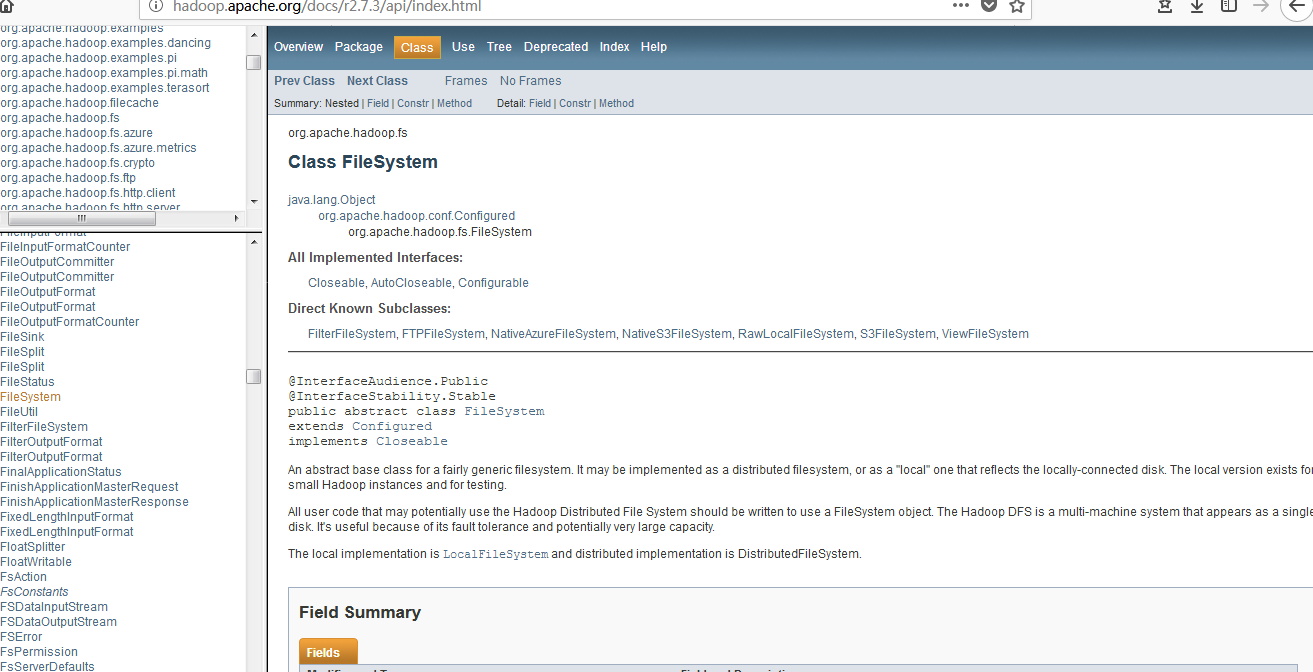Open RawLocalFileSystem subclass link
Screen dimensions: 1313x672
tap(796, 334)
